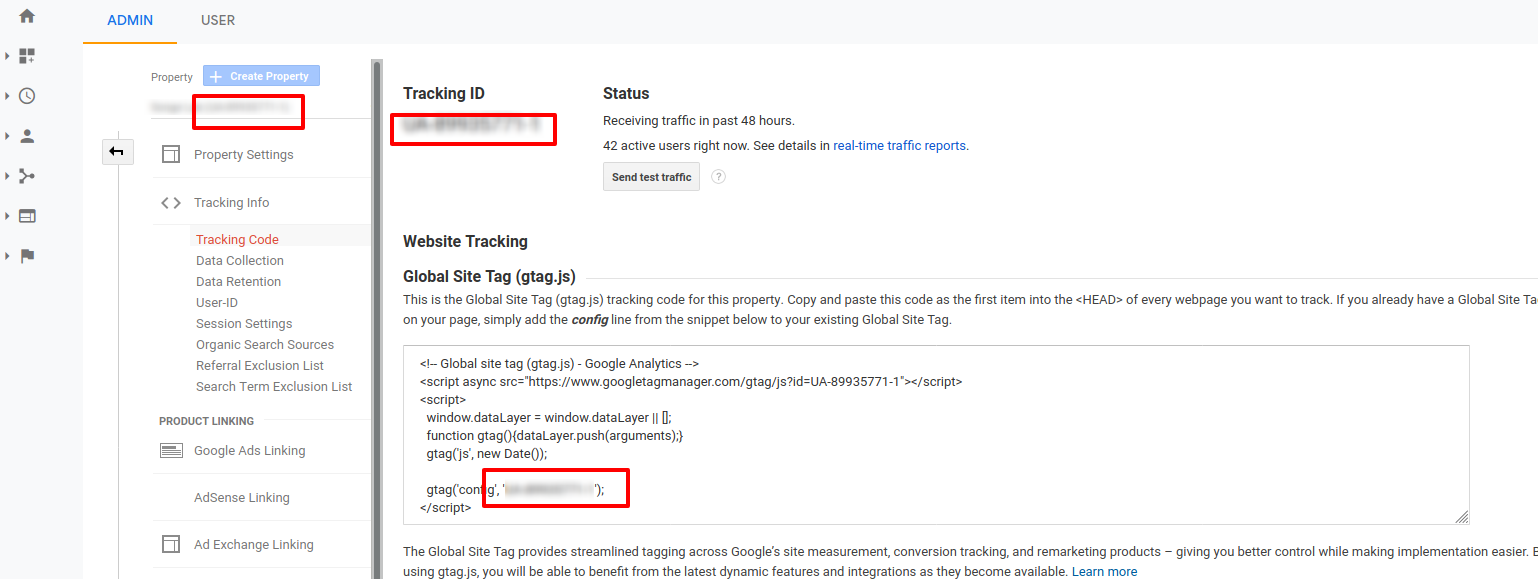
Task: Select User-ID
Action: coord(217,303)
